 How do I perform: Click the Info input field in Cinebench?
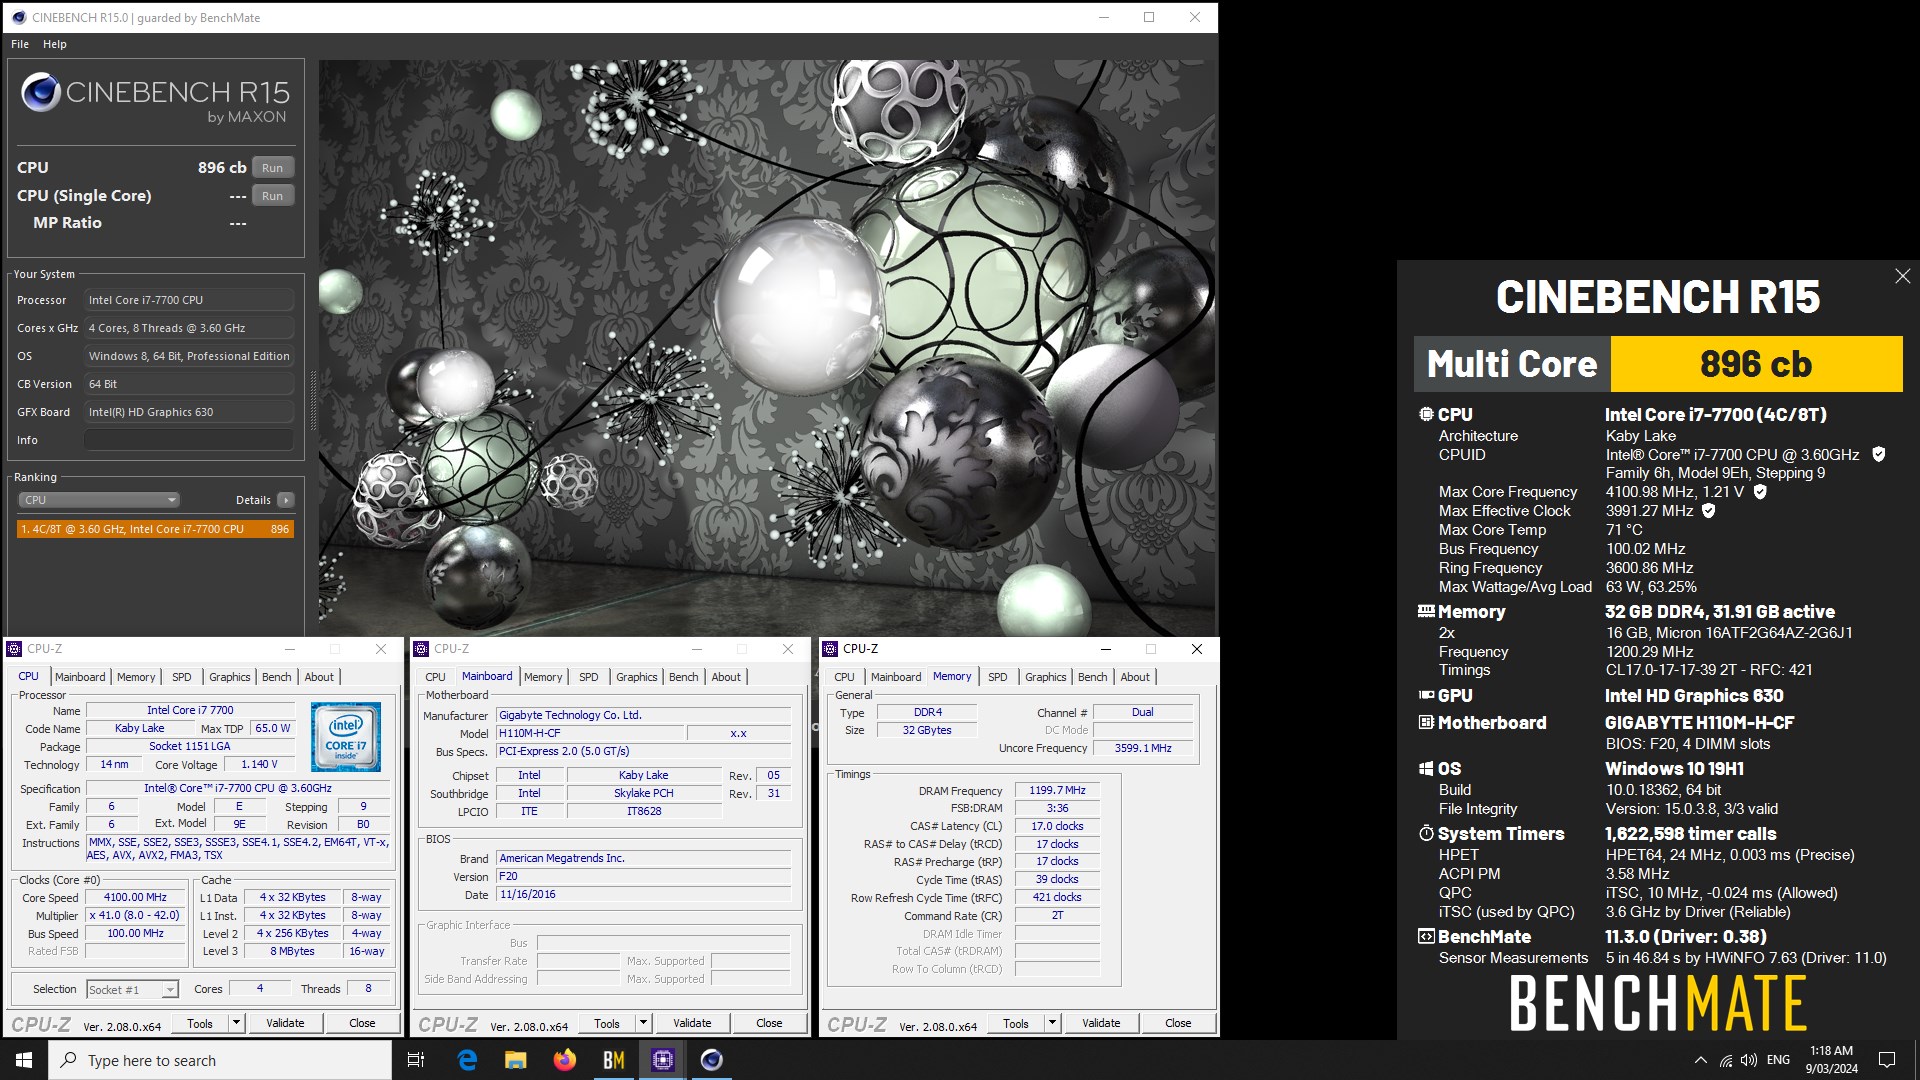pyautogui.click(x=189, y=440)
